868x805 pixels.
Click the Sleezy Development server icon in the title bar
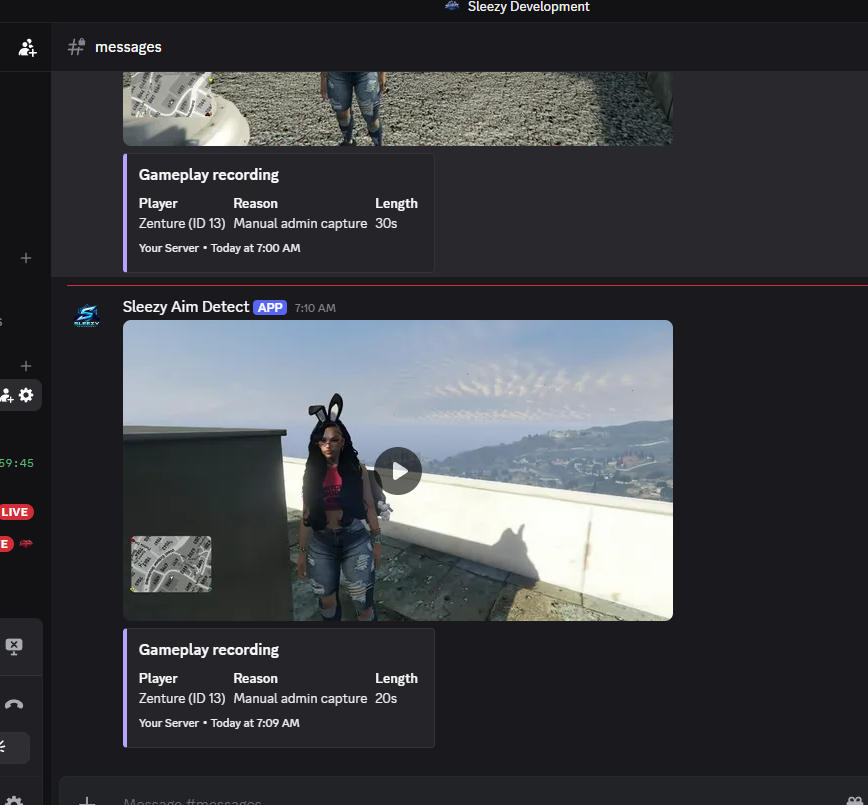coord(452,6)
